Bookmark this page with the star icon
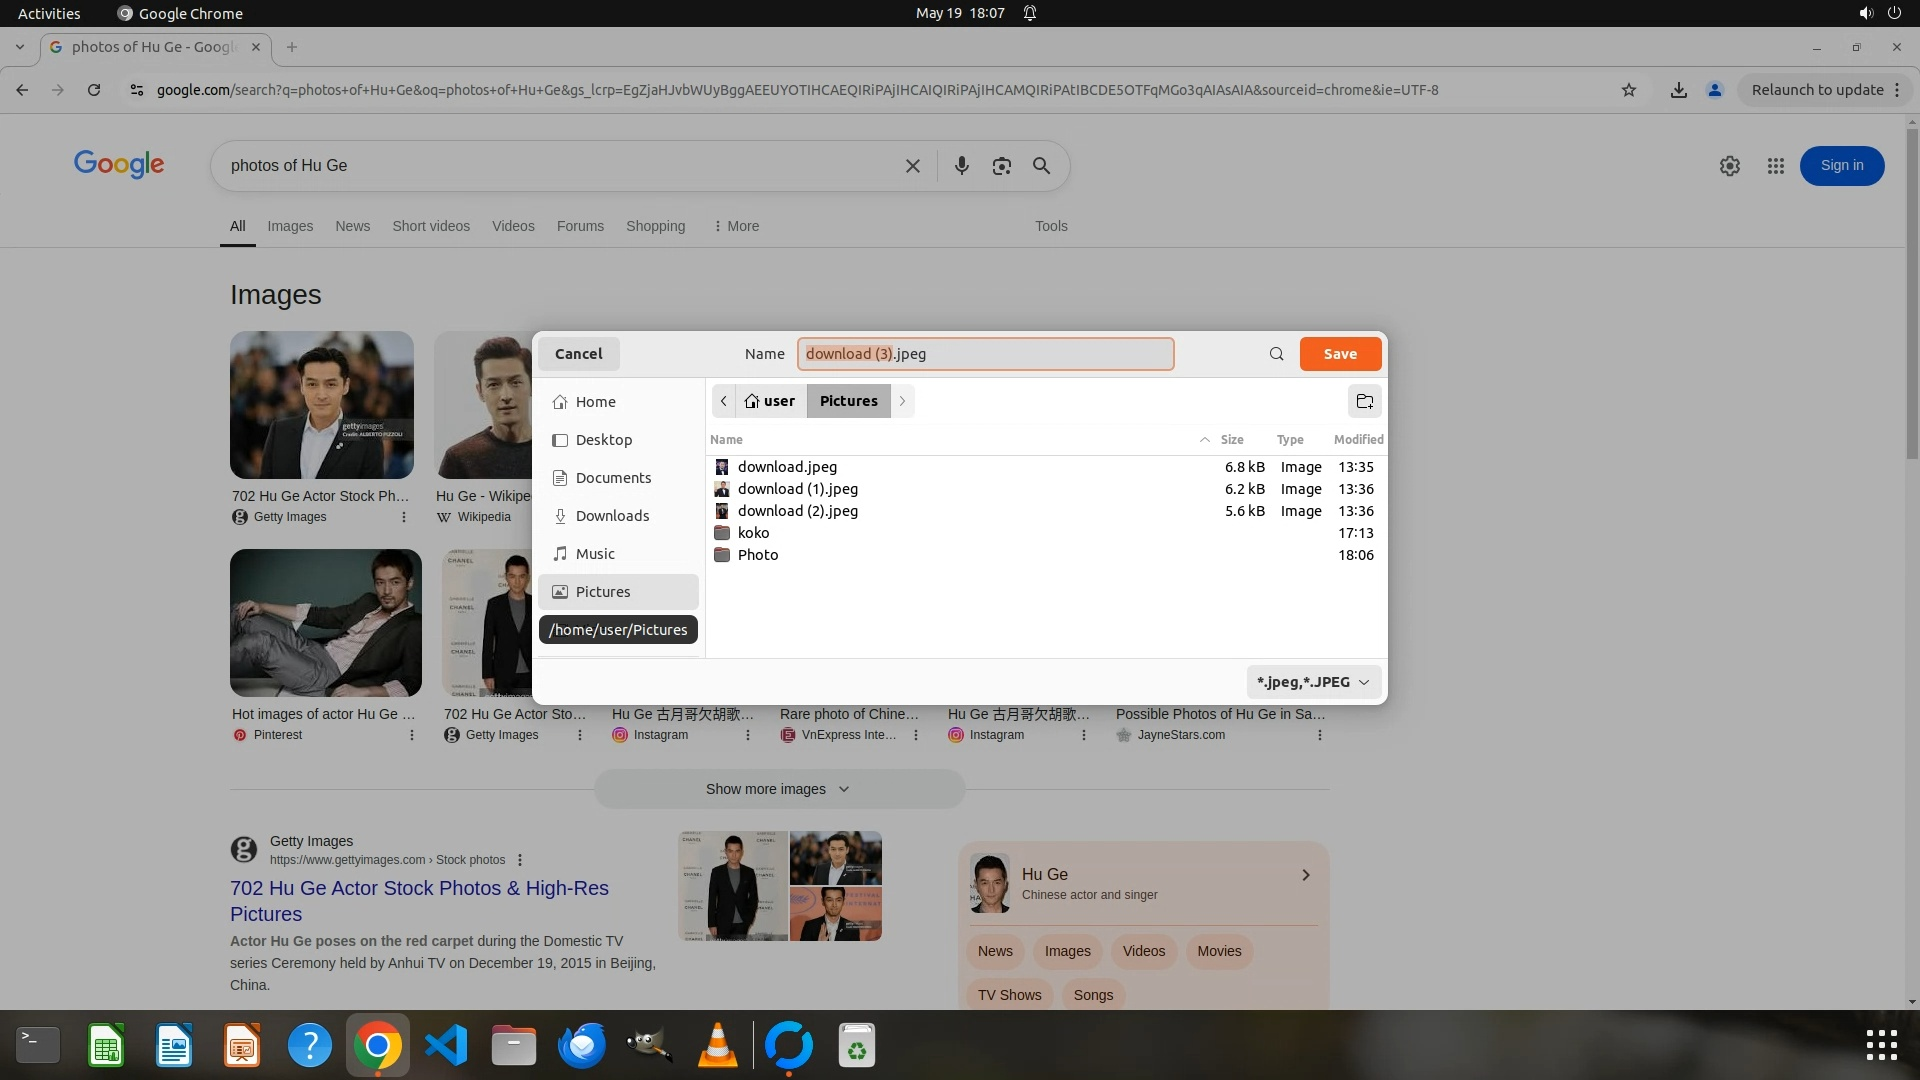1920x1080 pixels. click(x=1628, y=90)
